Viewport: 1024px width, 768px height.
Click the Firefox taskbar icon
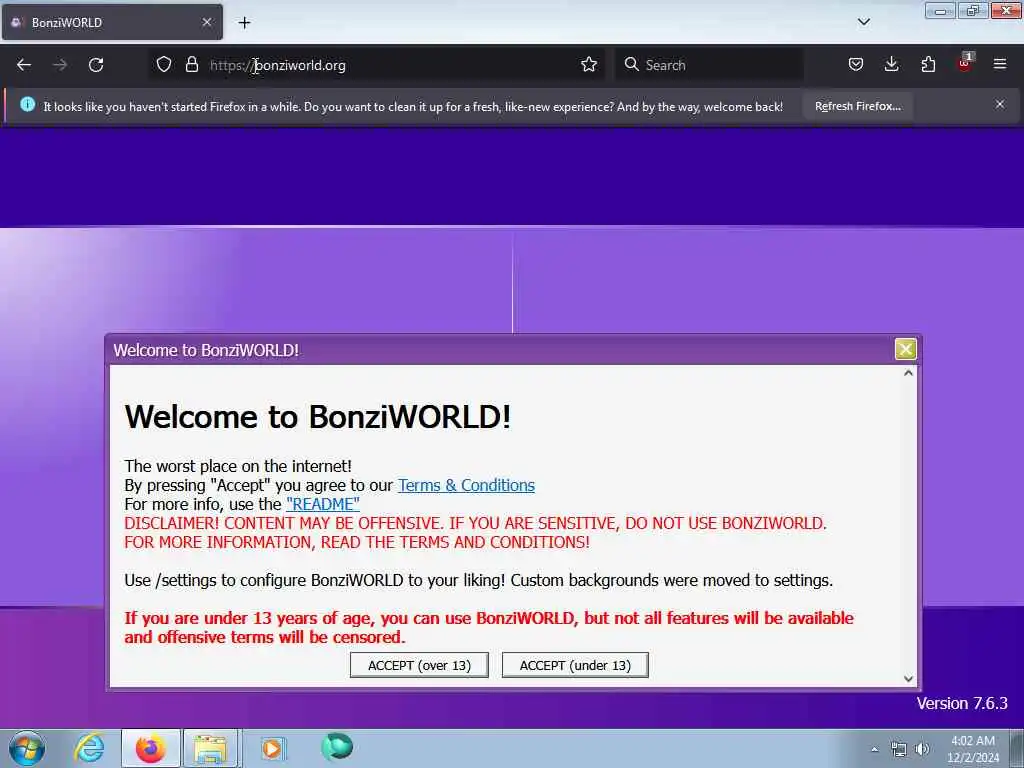(150, 748)
